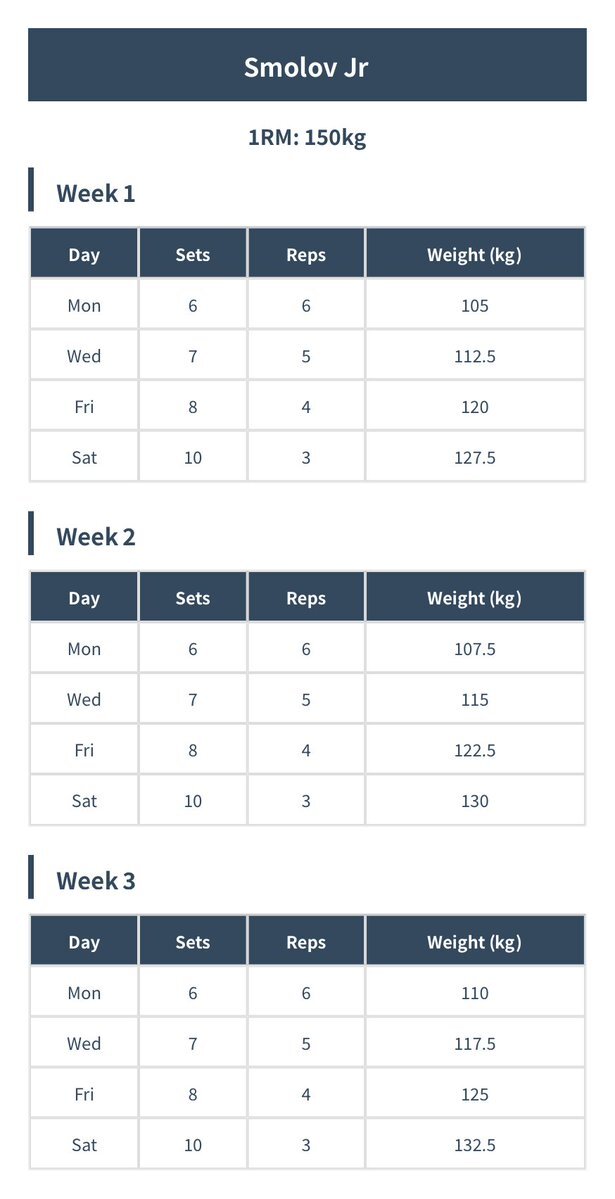Click the Week 3 heading
The height and width of the screenshot is (1199, 615).
(96, 881)
